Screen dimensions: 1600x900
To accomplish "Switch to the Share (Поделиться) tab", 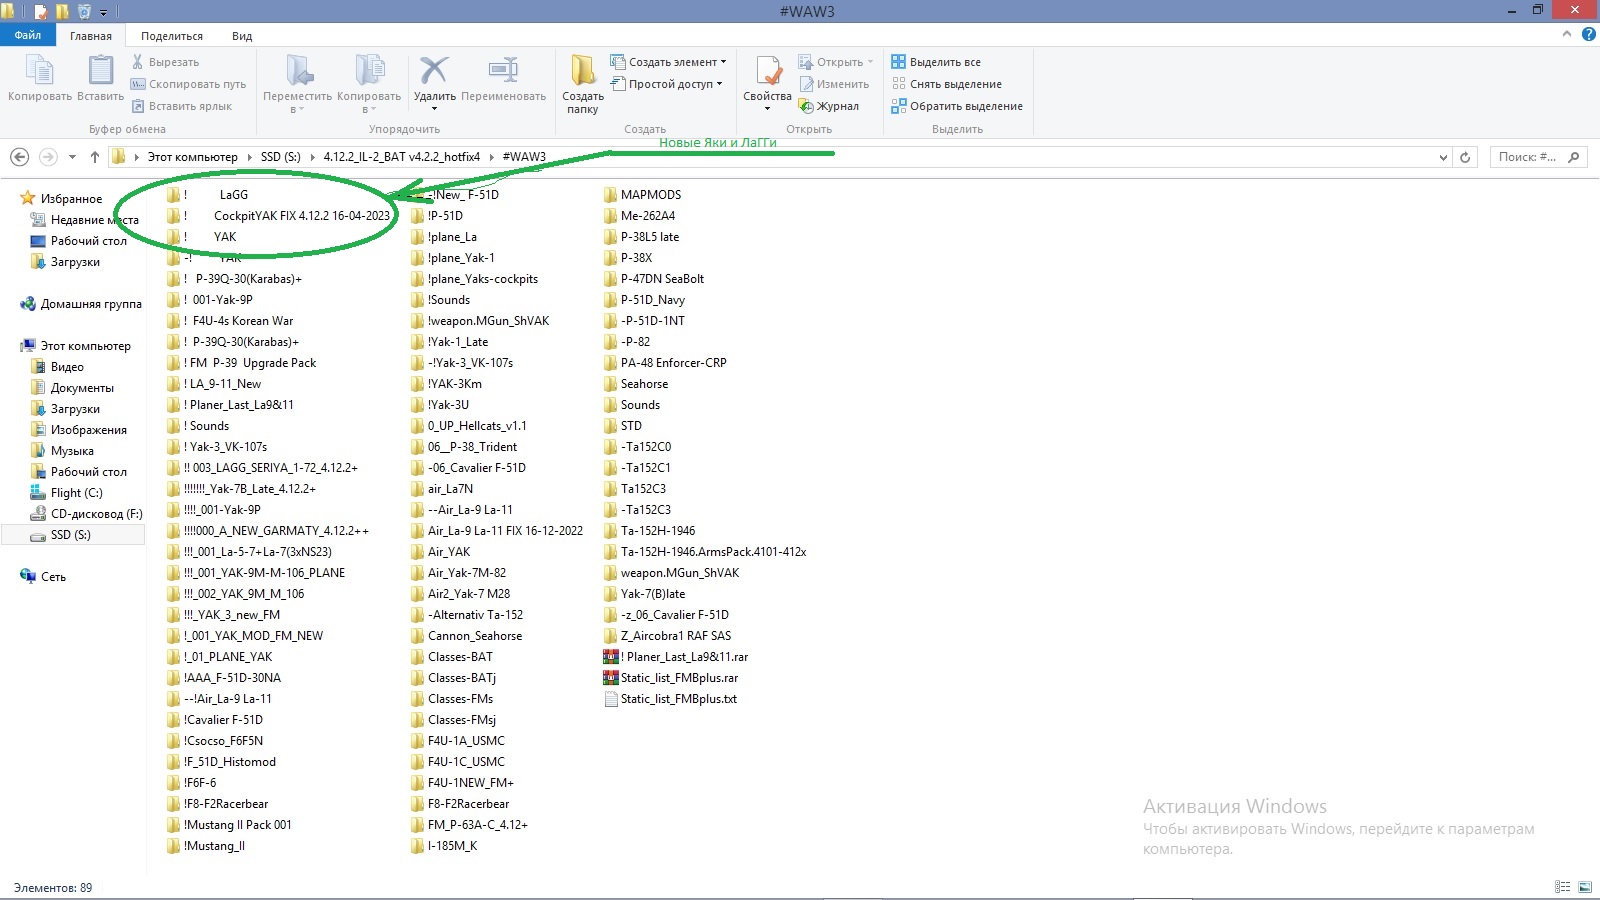I will [x=172, y=36].
